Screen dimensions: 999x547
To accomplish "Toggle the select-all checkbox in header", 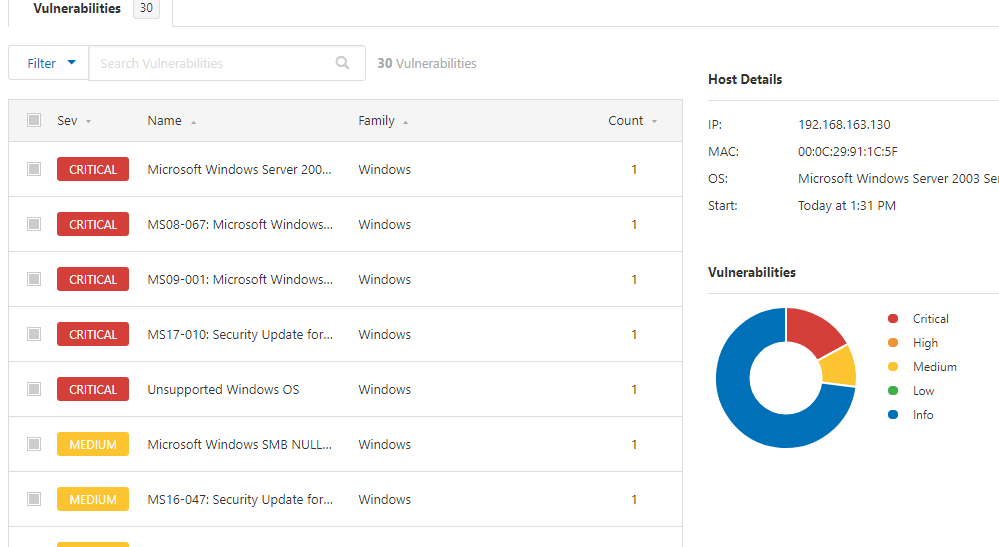I will point(34,120).
